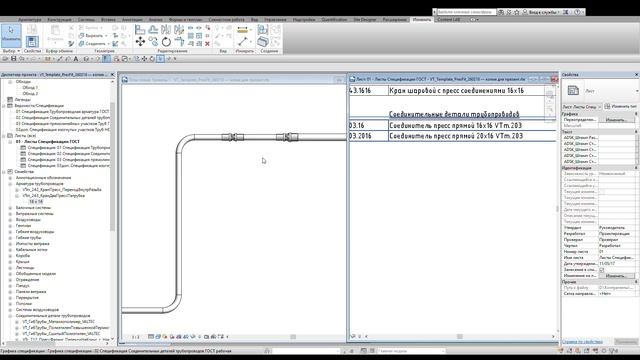Viewport: 640px width, 360px height.
Task: Click the sheet view horizontal scrollbar
Action: click(x=460, y=337)
